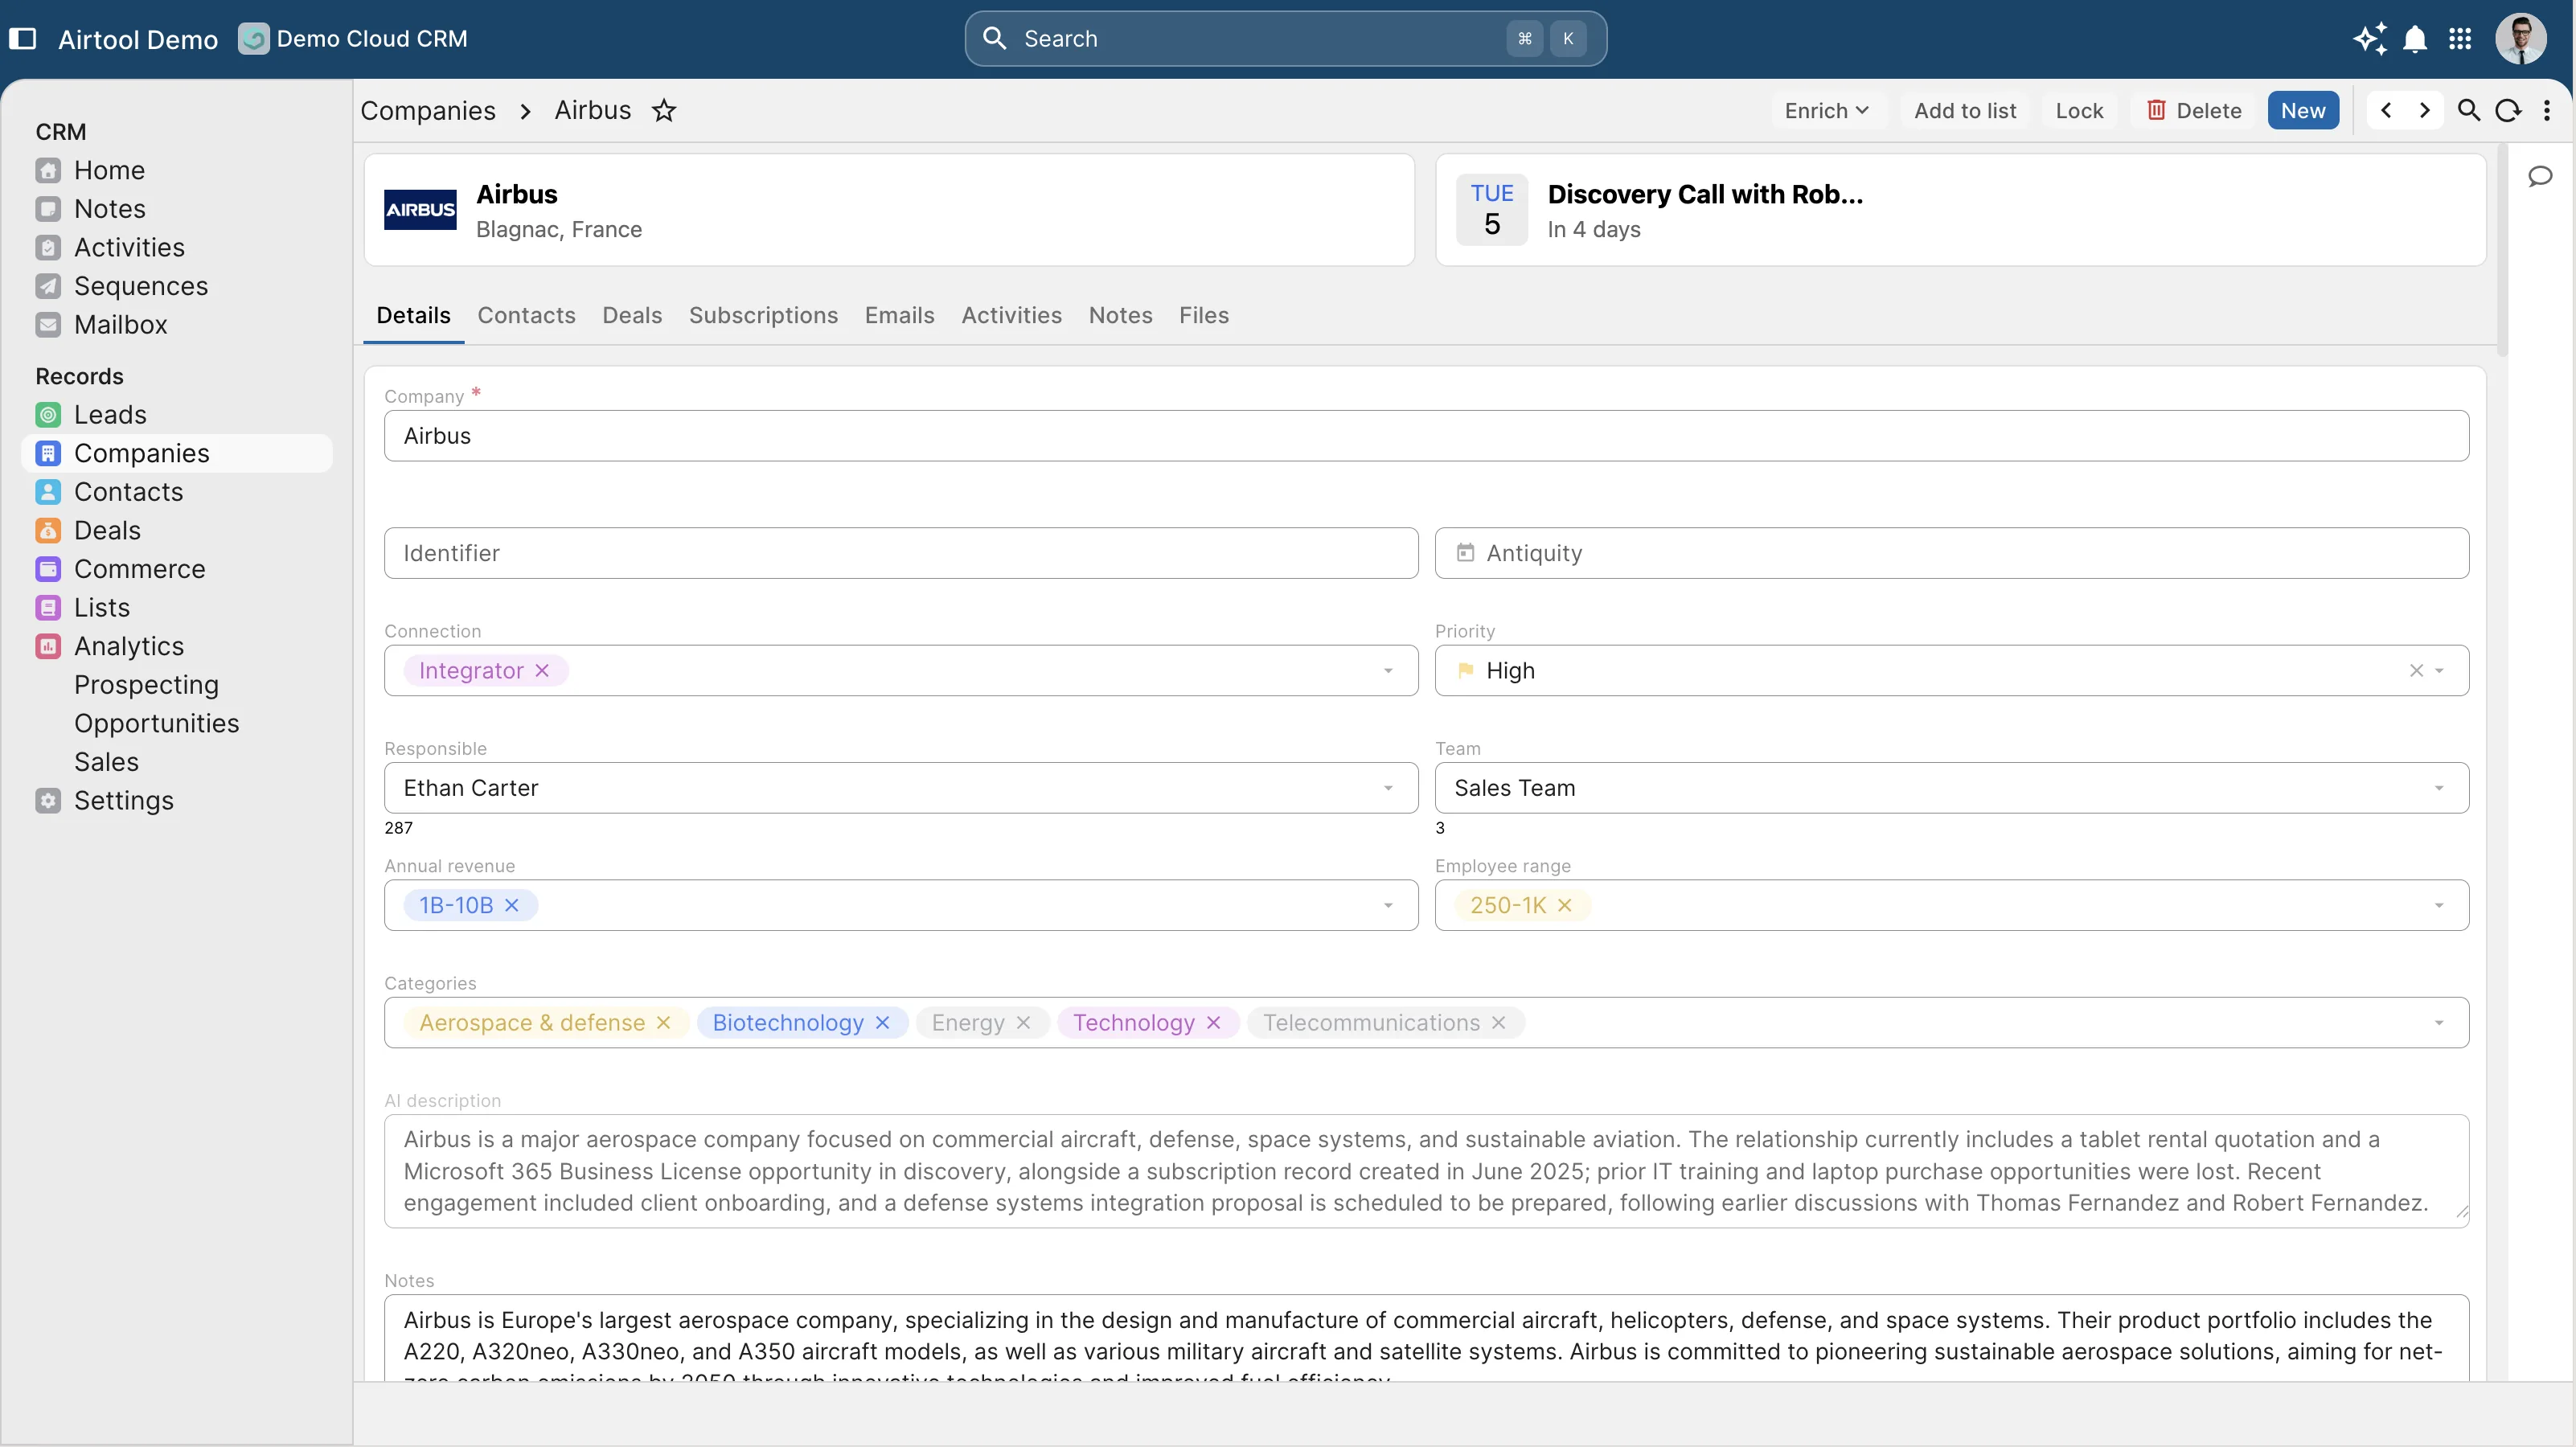This screenshot has height=1447, width=2576.
Task: Open the Subscriptions tab
Action: pyautogui.click(x=763, y=315)
